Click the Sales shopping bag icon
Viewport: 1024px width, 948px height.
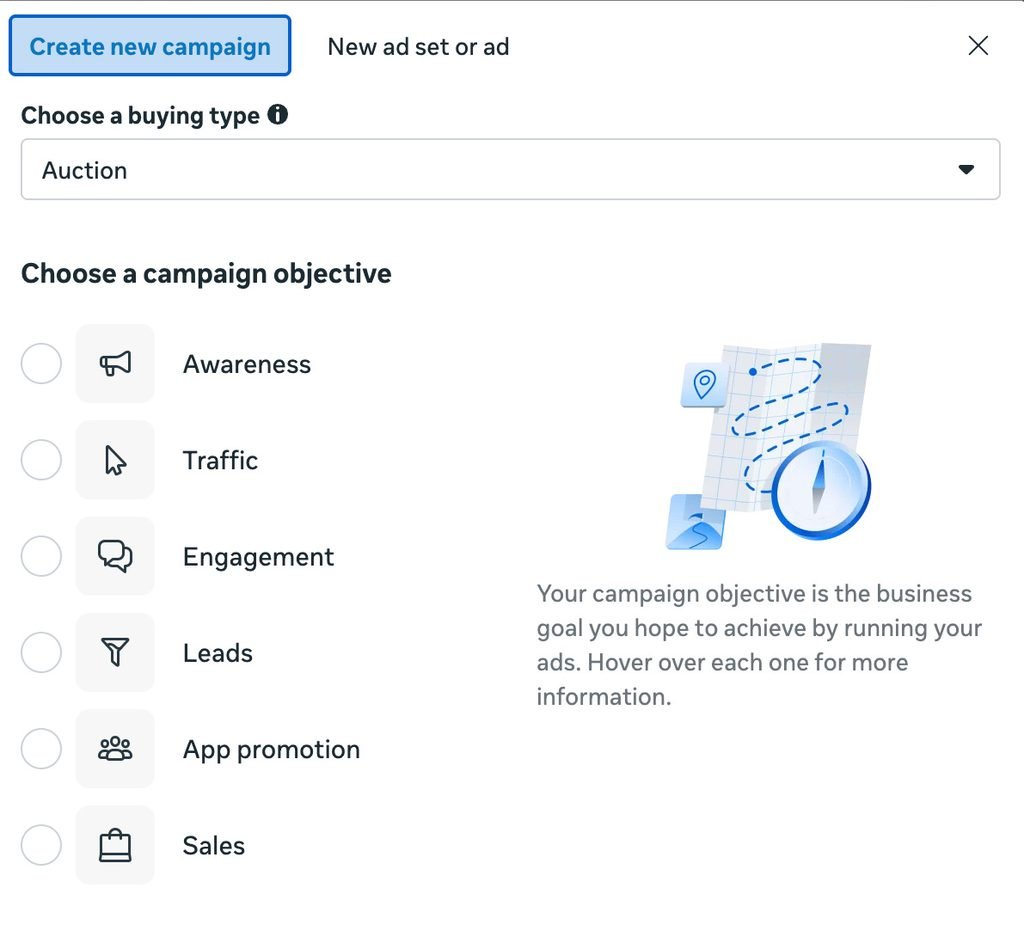click(115, 845)
